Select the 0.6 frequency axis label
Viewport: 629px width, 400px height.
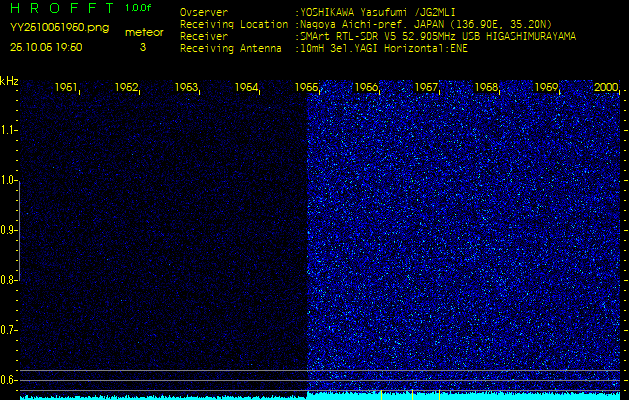(9, 380)
